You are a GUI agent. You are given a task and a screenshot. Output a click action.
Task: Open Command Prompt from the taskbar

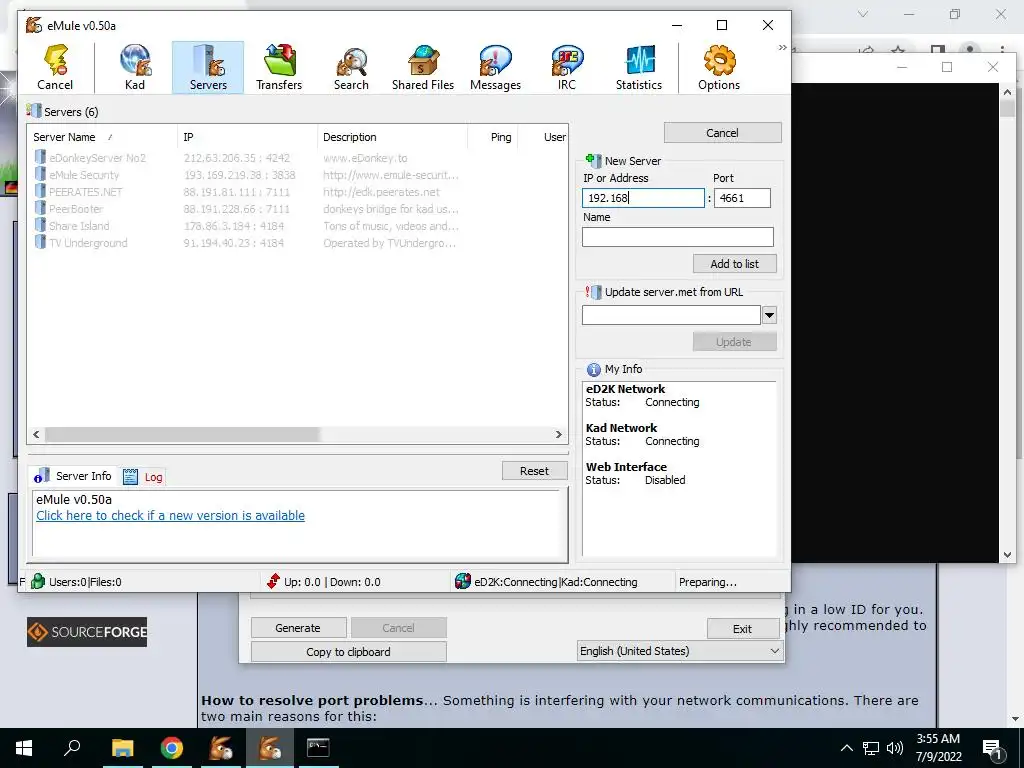[318, 748]
